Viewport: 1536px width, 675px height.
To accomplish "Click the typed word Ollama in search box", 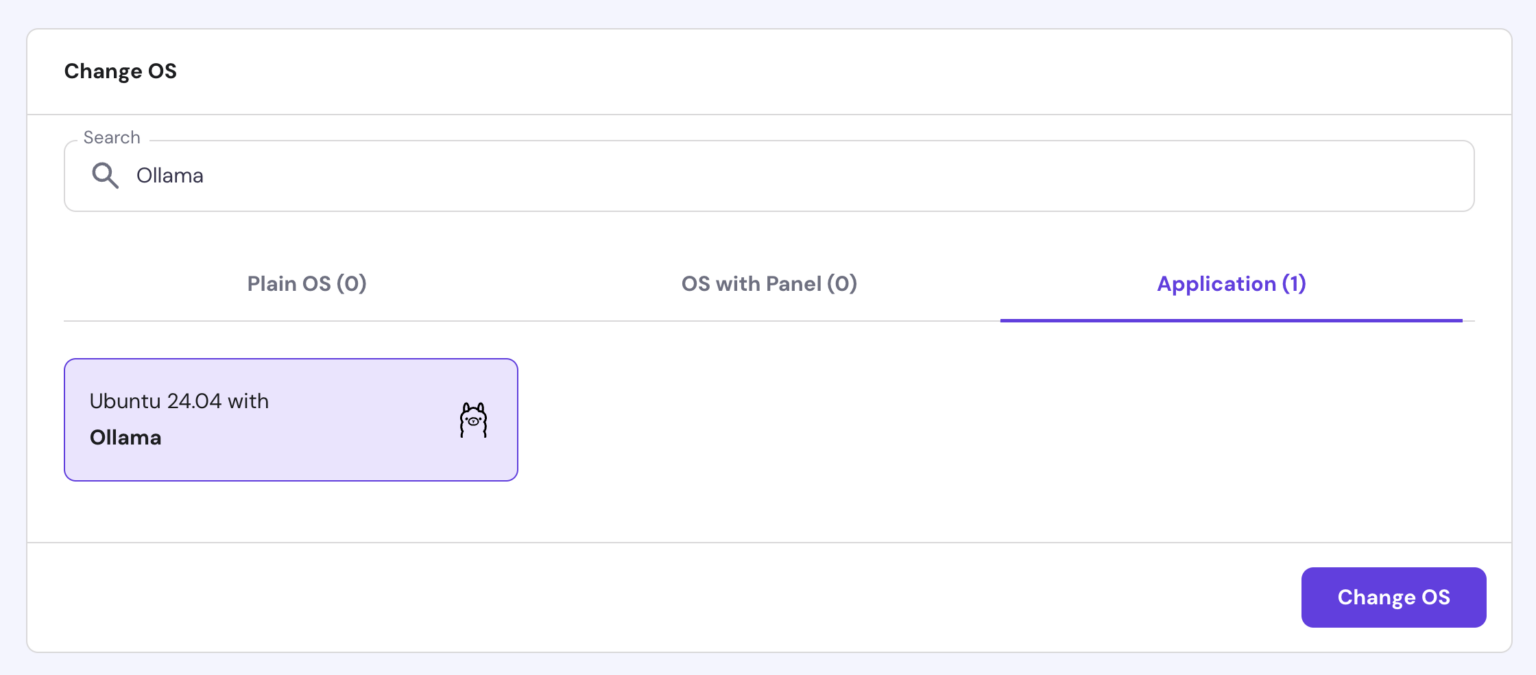I will pos(170,176).
